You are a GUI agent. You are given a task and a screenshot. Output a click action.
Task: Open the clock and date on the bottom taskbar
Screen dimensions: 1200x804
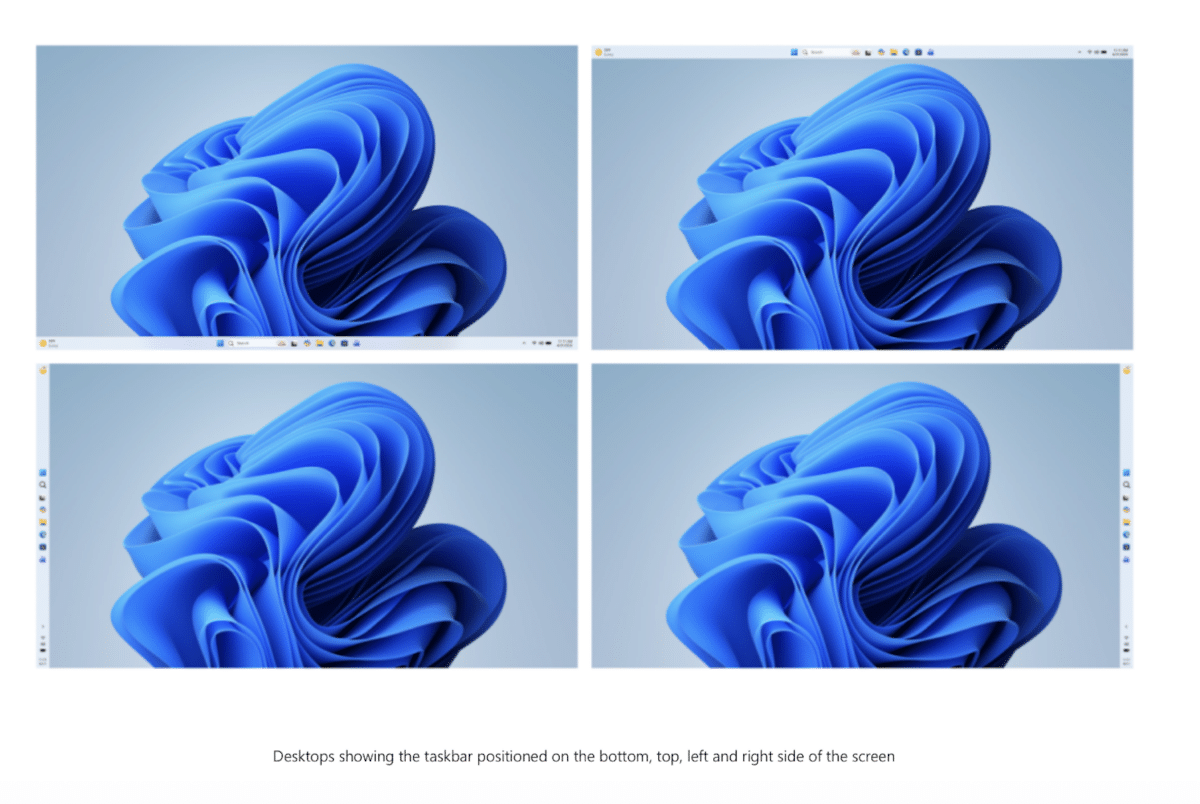[x=565, y=343]
